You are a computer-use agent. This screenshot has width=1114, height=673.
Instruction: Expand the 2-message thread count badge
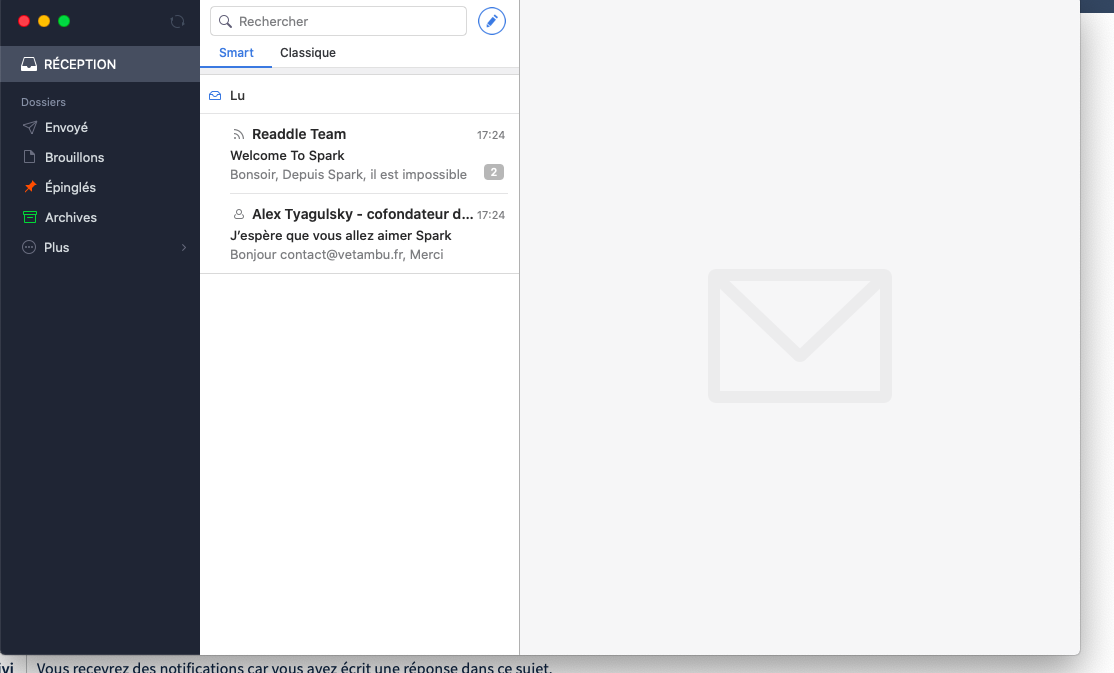493,172
